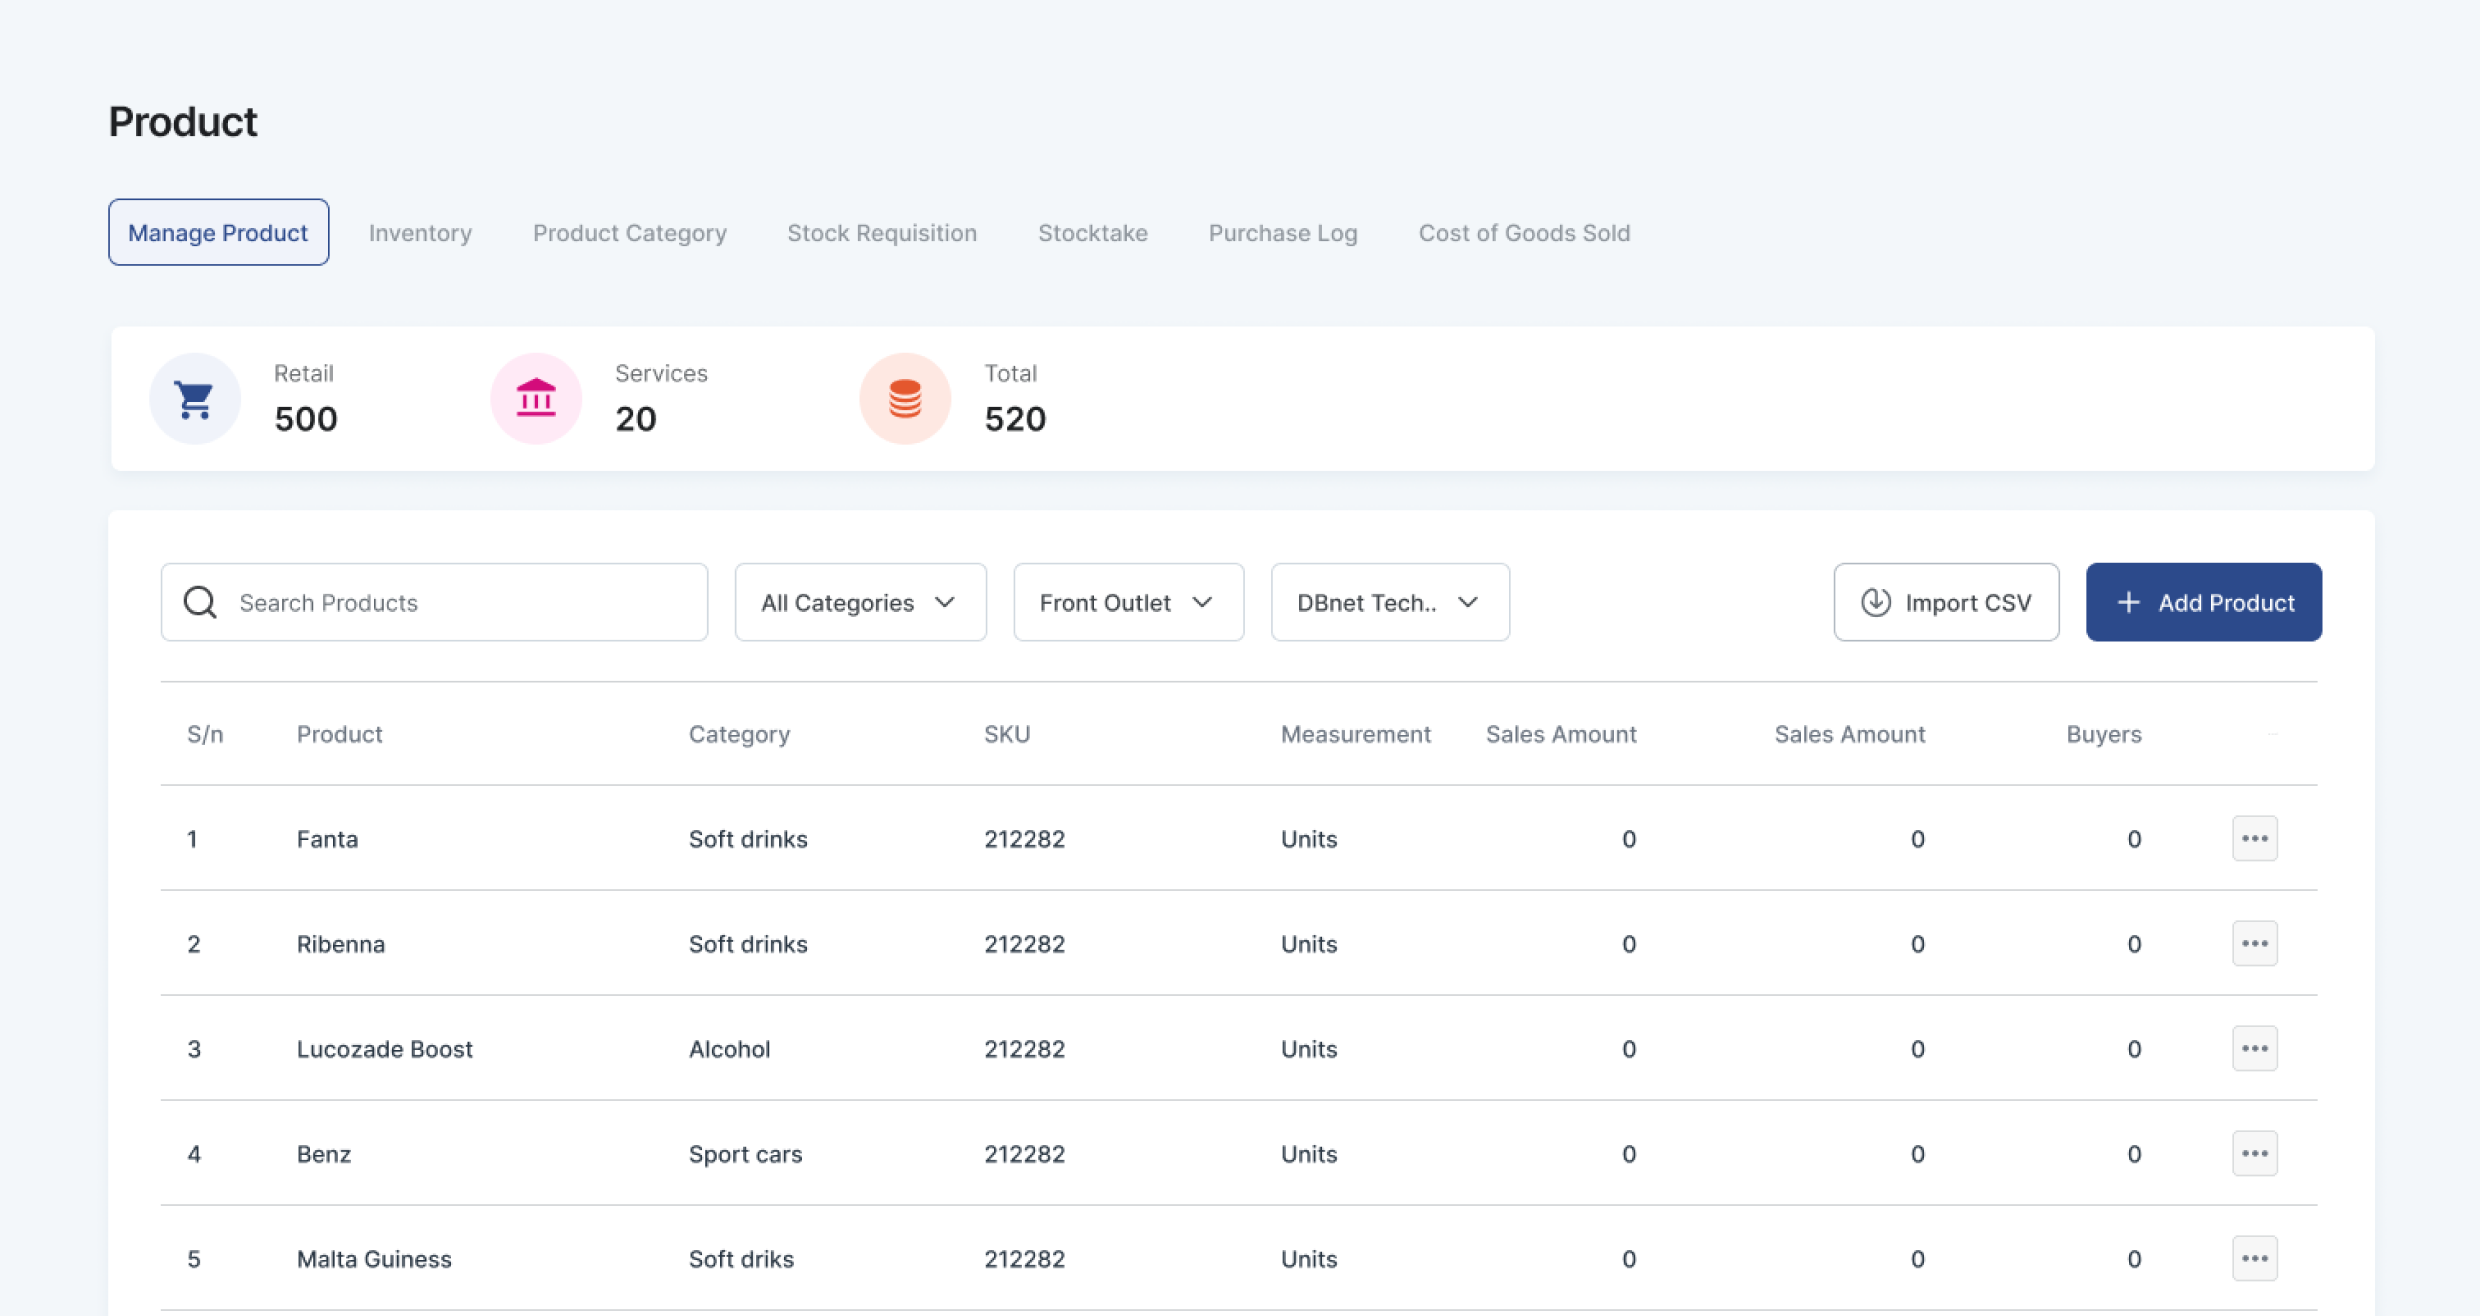Open the three-dot menu for Fanta
Viewport: 2480px width, 1316px height.
2254,838
